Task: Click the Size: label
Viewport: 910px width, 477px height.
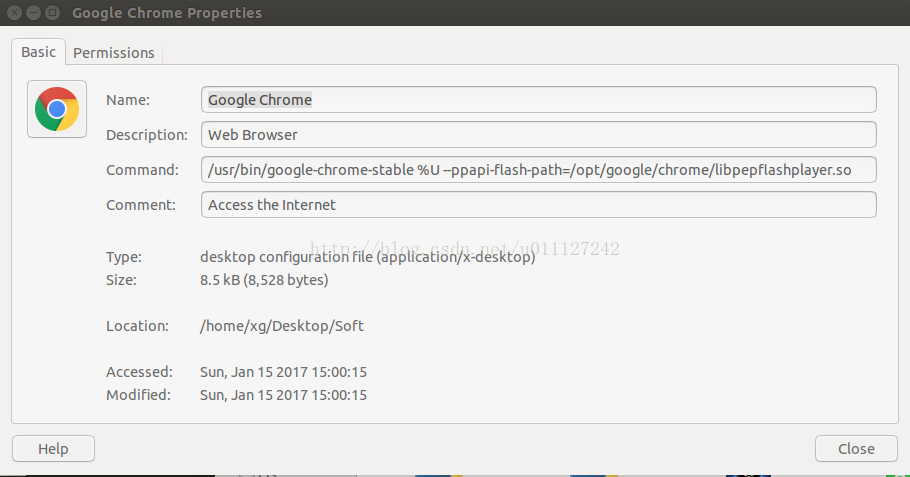Action: [121, 280]
